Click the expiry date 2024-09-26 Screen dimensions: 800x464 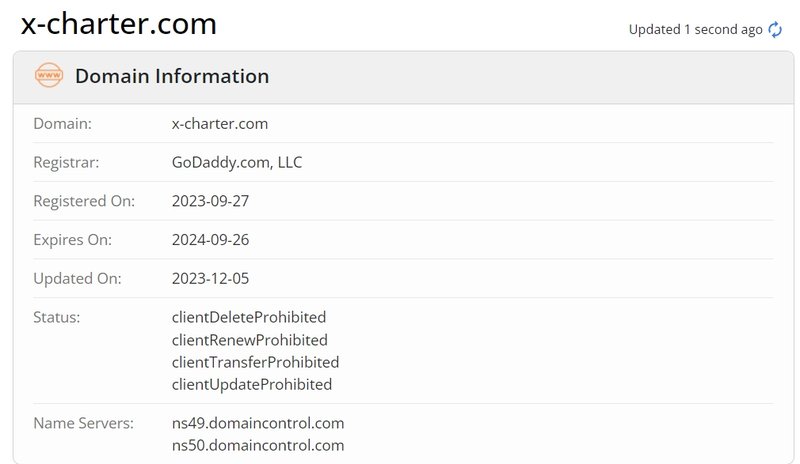[x=210, y=240]
